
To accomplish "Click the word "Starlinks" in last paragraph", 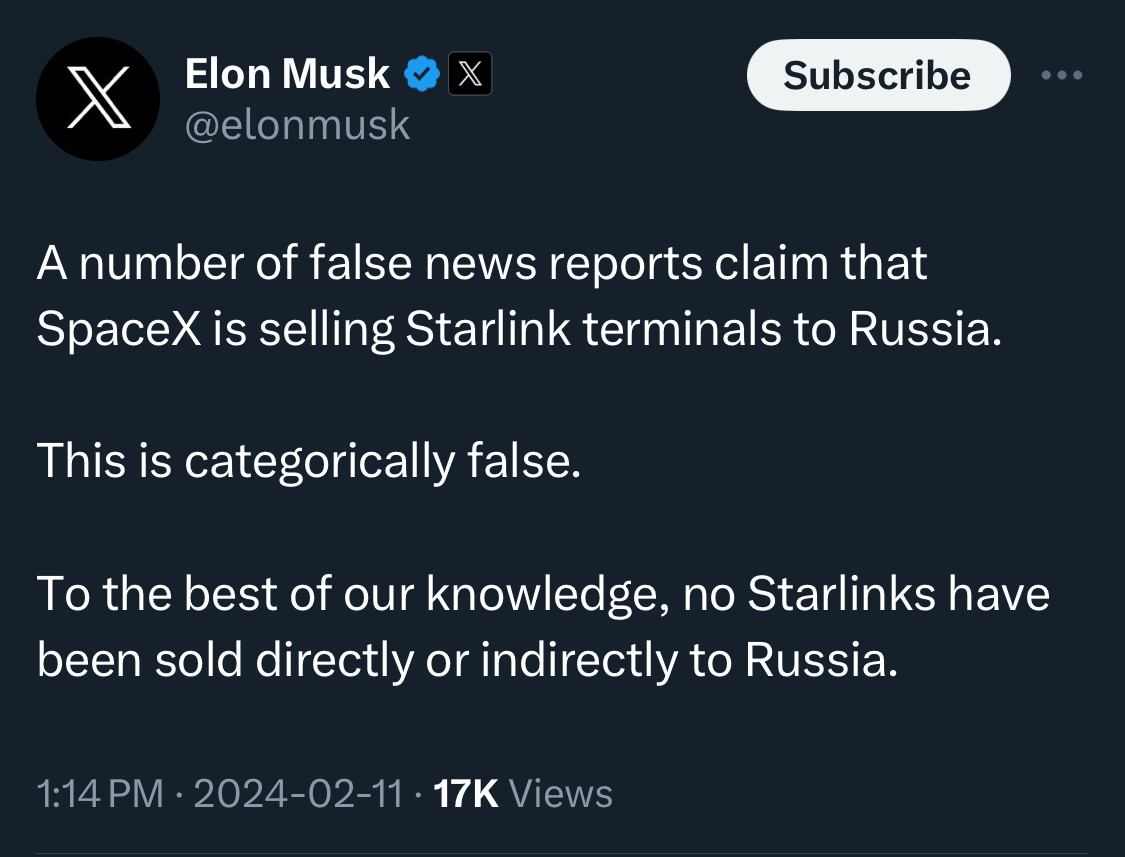I will point(842,594).
